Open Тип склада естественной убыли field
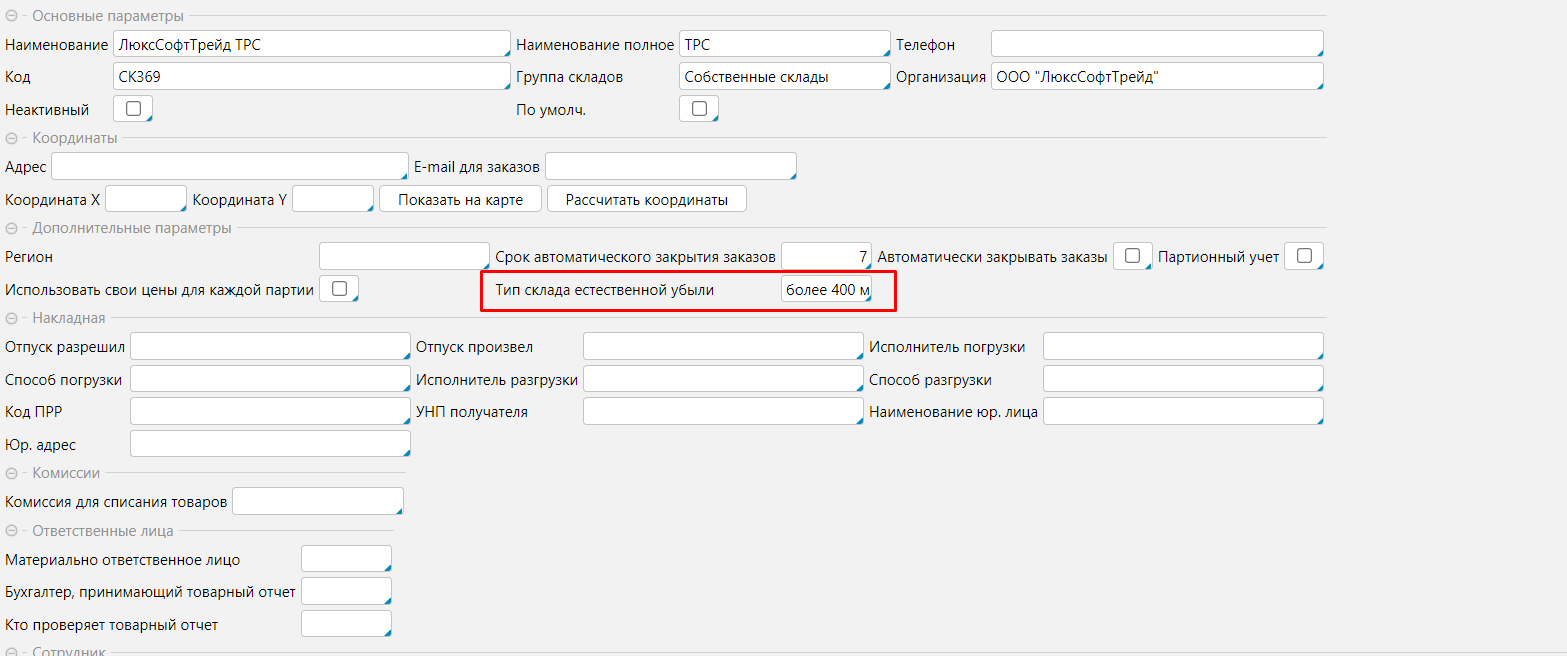 [x=826, y=290]
